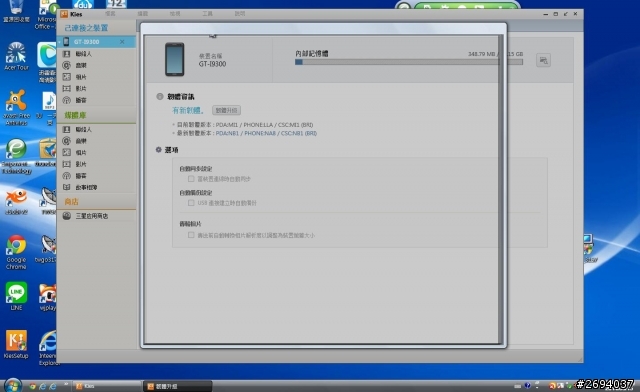Open the View menu in Kies

175,13
